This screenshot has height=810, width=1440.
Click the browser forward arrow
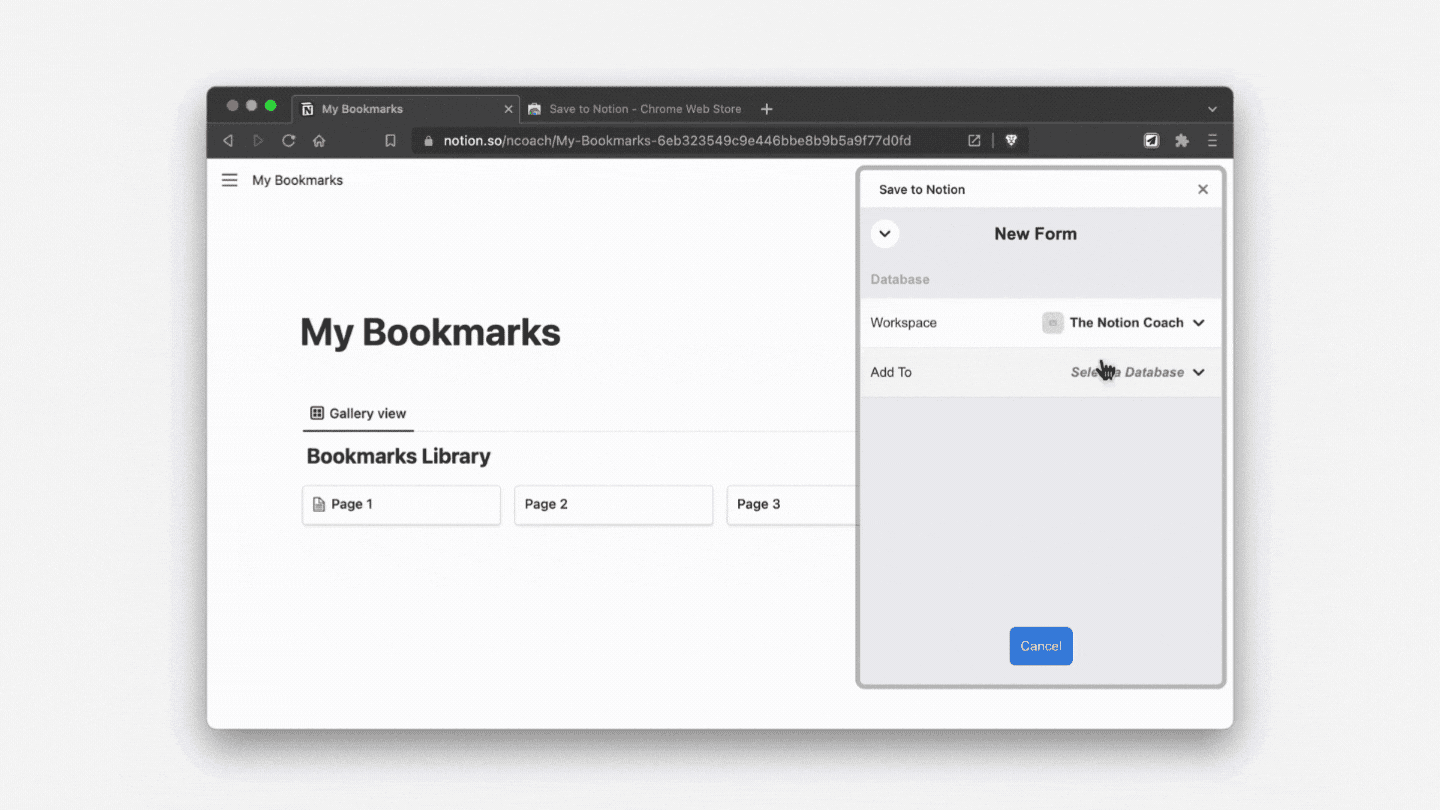[258, 141]
